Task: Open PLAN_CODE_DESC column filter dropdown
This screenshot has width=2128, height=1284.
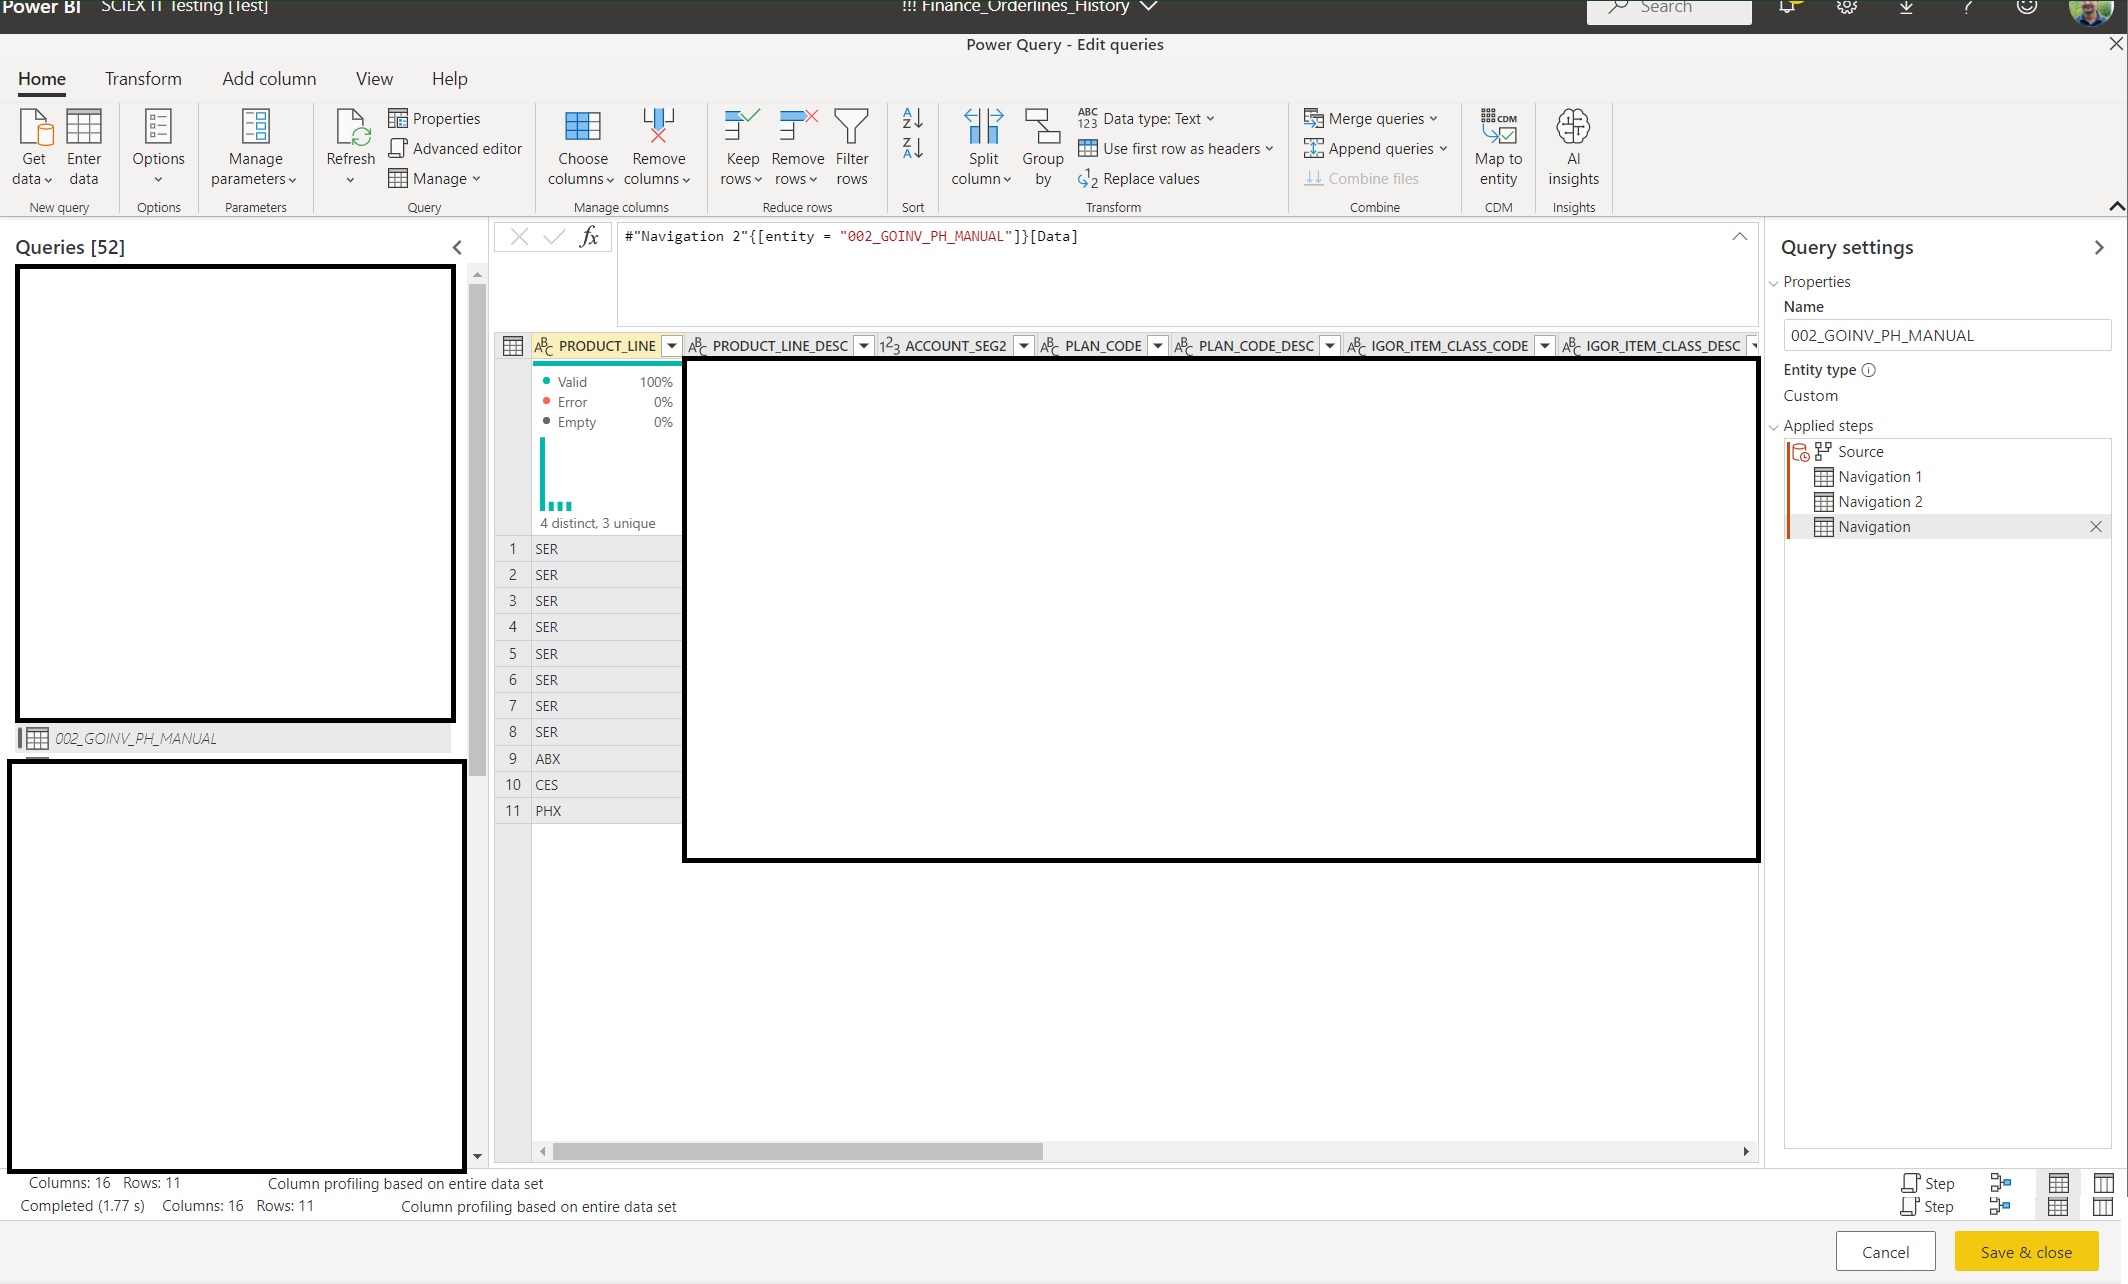Action: (x=1330, y=346)
